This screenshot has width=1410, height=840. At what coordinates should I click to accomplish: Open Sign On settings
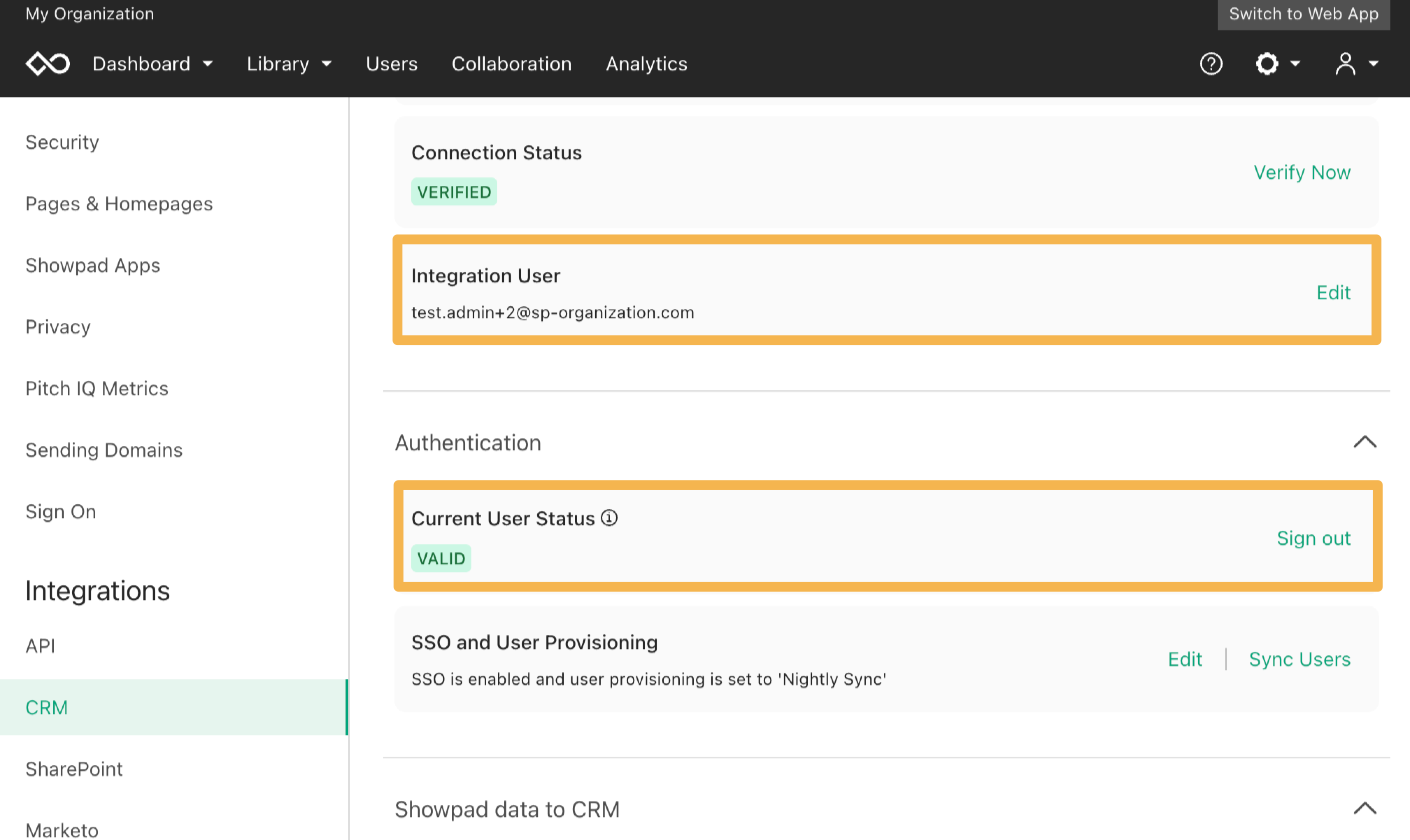click(61, 512)
